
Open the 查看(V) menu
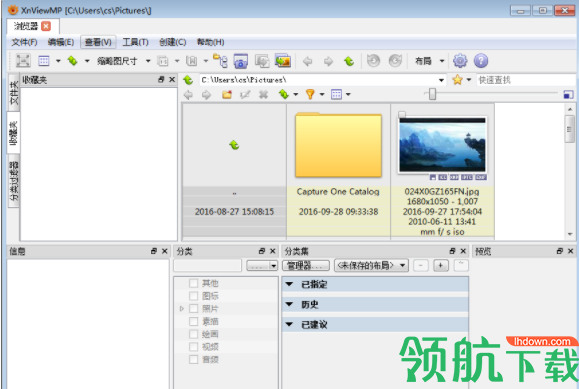[x=98, y=42]
